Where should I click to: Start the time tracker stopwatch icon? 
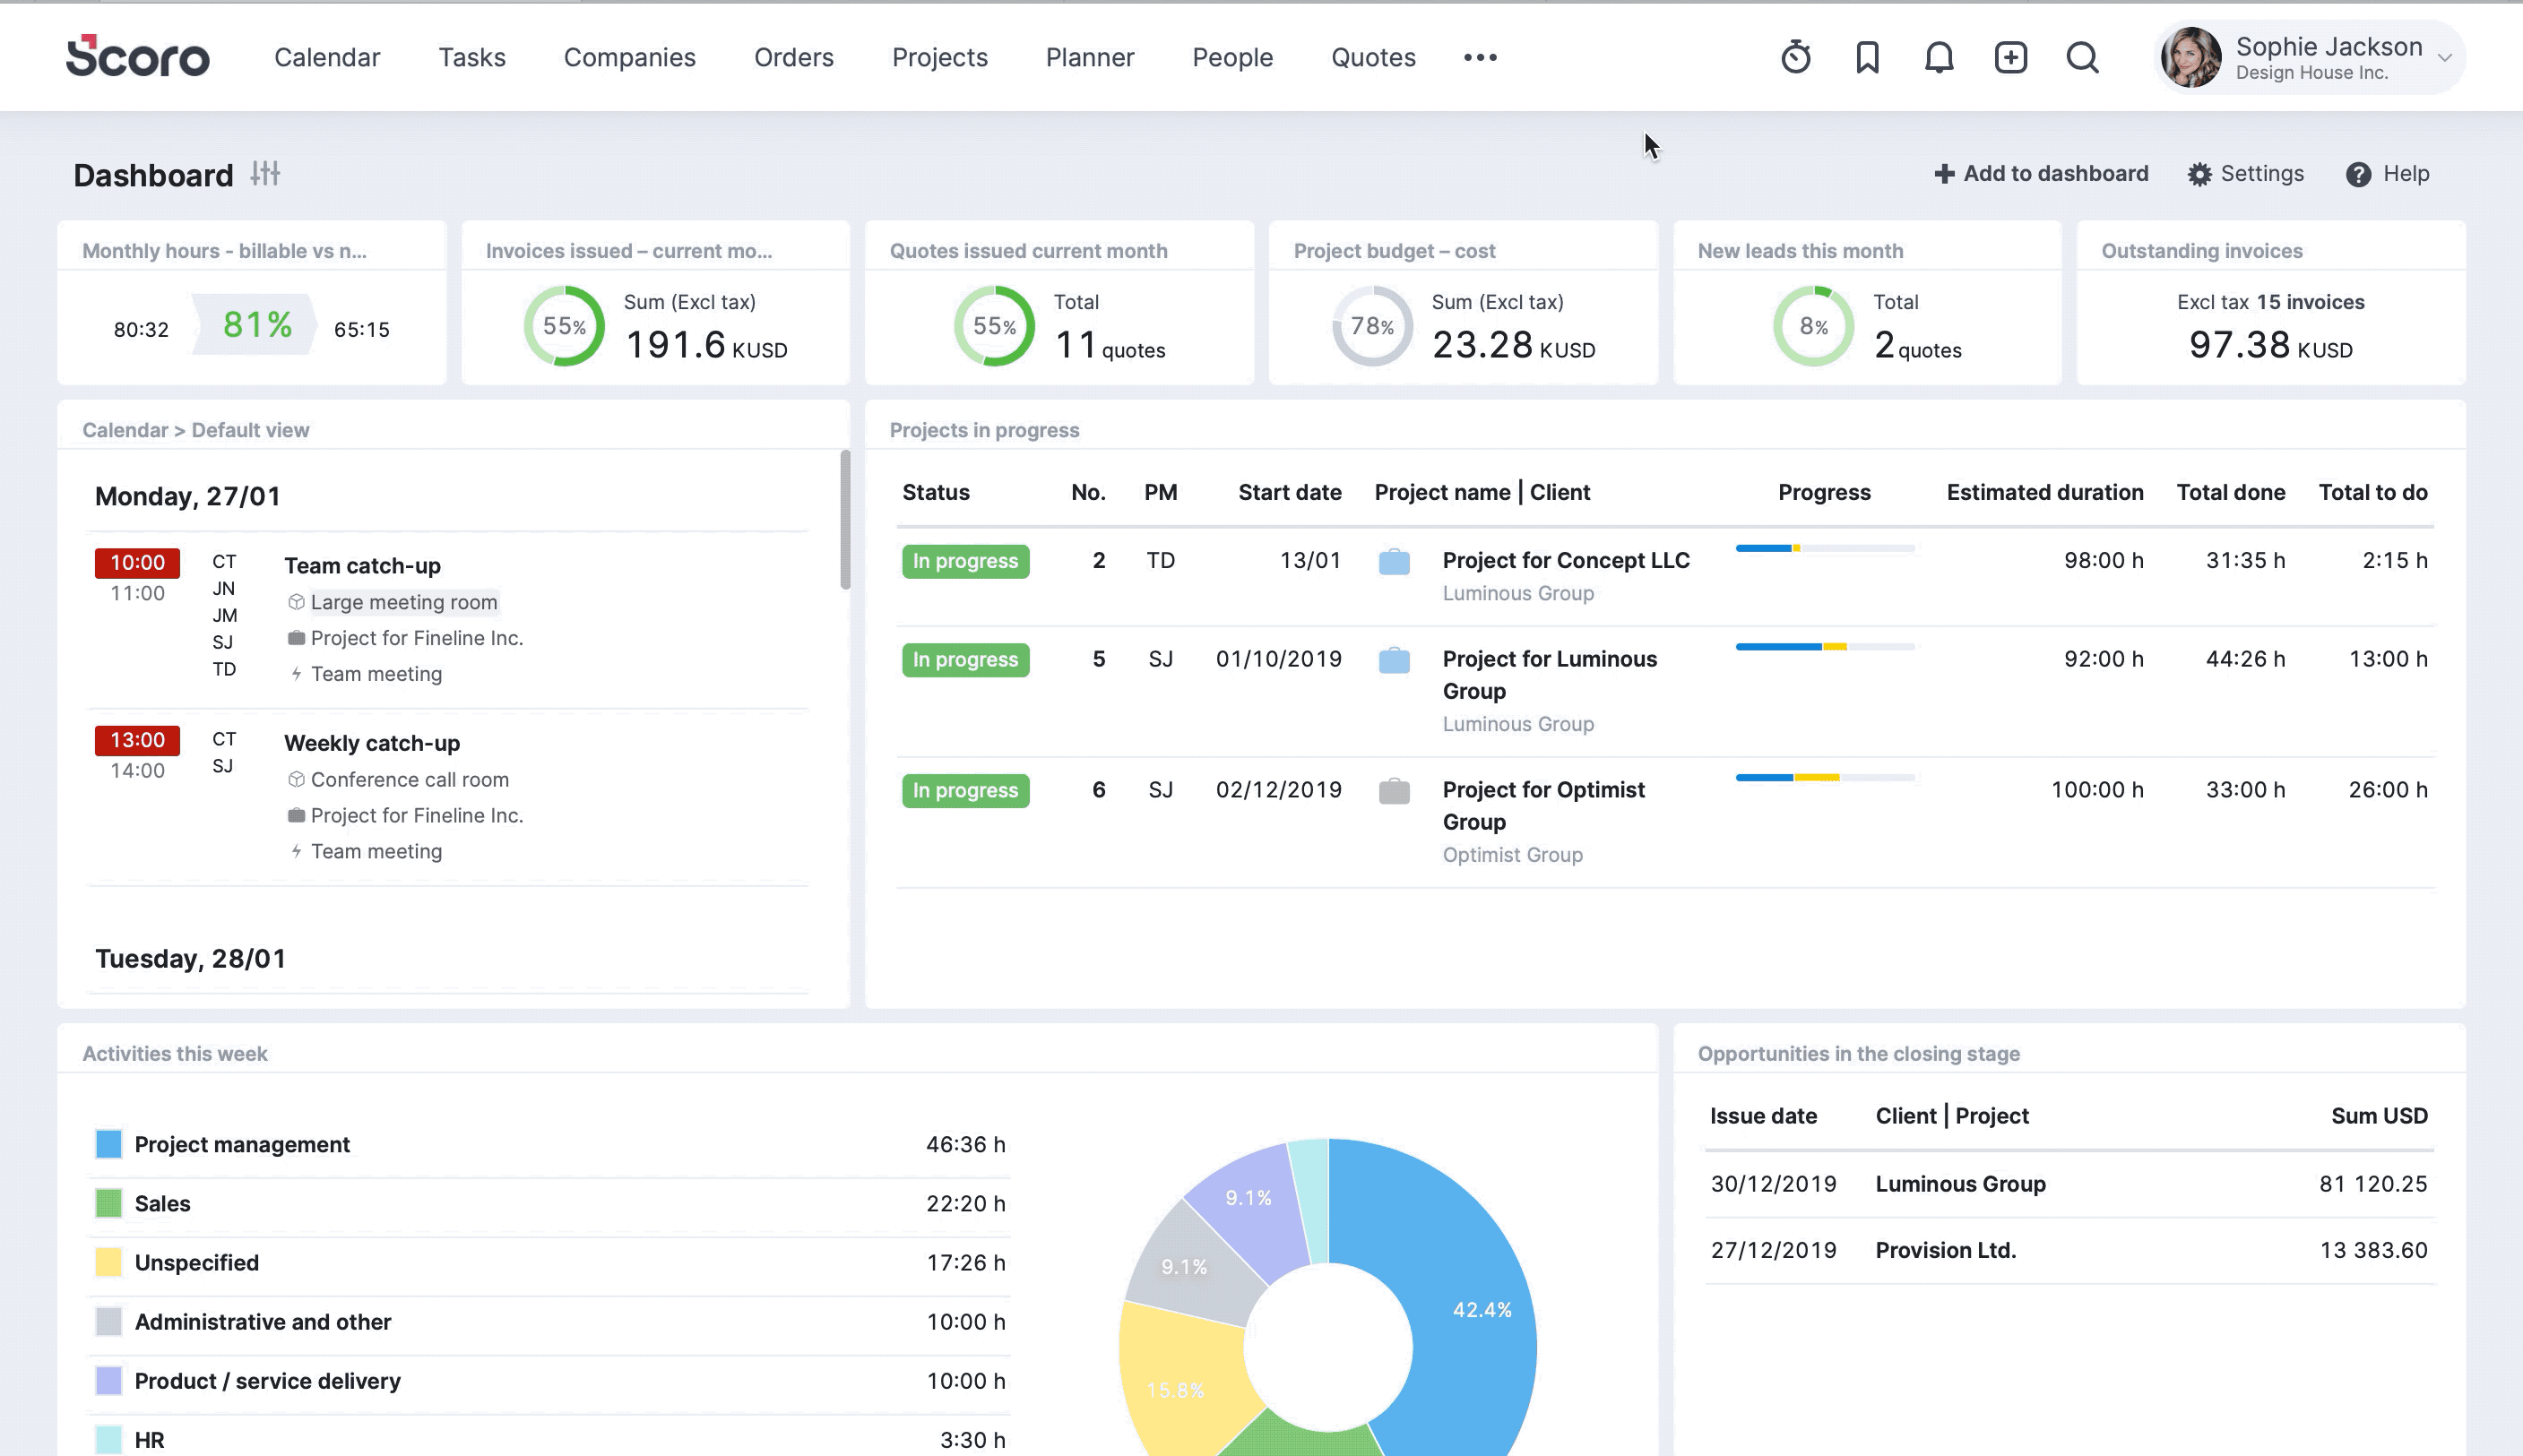click(x=1795, y=57)
